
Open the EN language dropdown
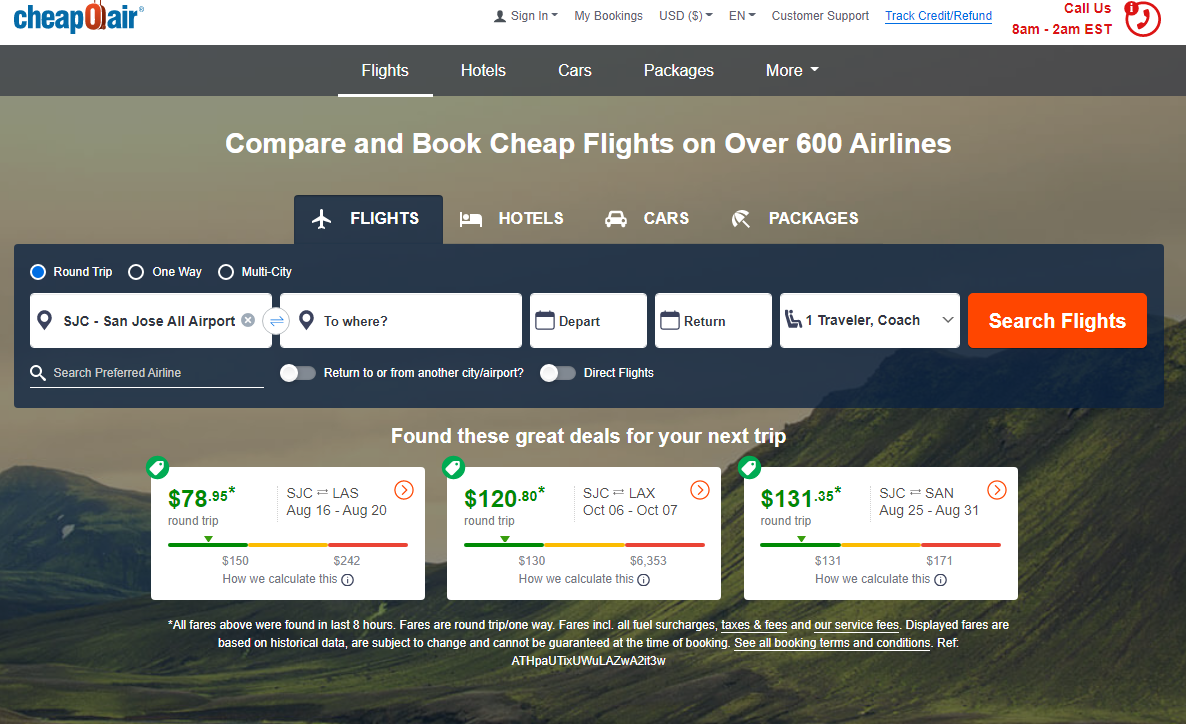[742, 16]
